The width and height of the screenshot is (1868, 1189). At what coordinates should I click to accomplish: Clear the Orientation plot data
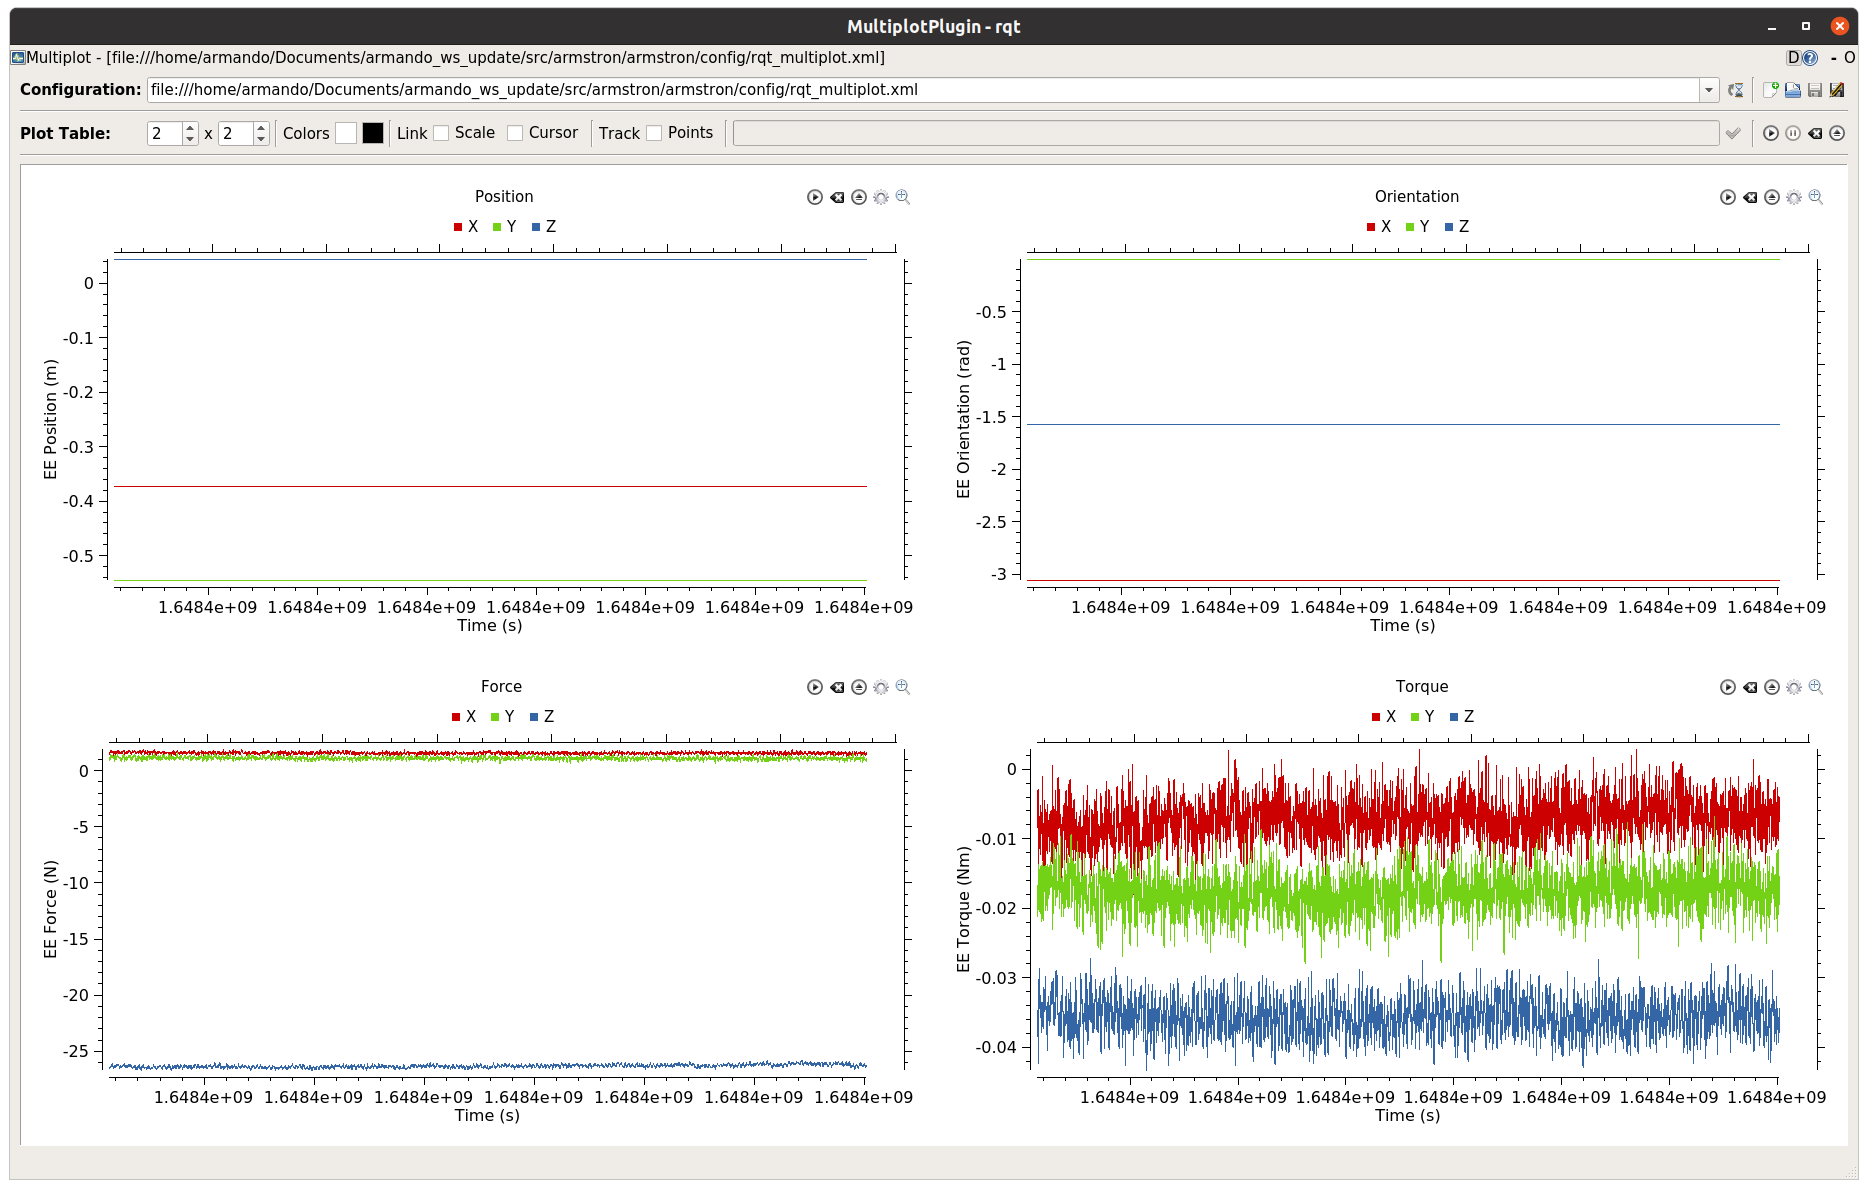pyautogui.click(x=1750, y=197)
